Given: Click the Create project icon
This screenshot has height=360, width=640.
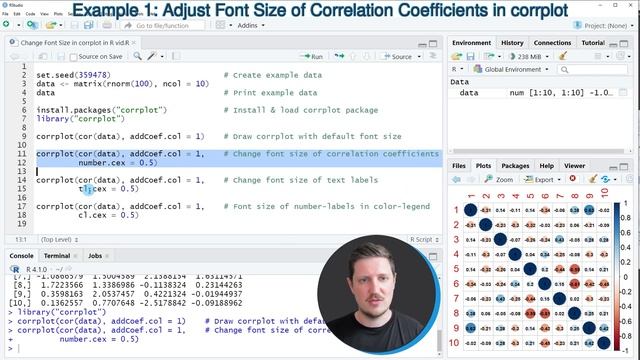Looking at the screenshot, I should pos(32,25).
